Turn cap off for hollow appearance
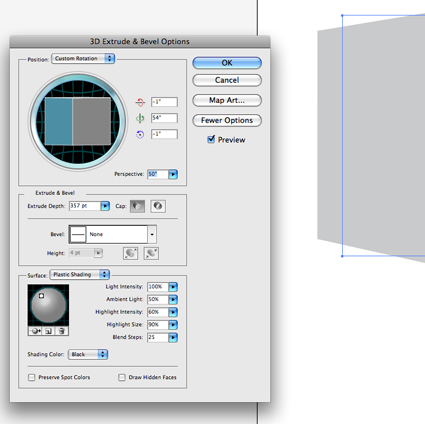This screenshot has height=424, width=425. (x=158, y=206)
